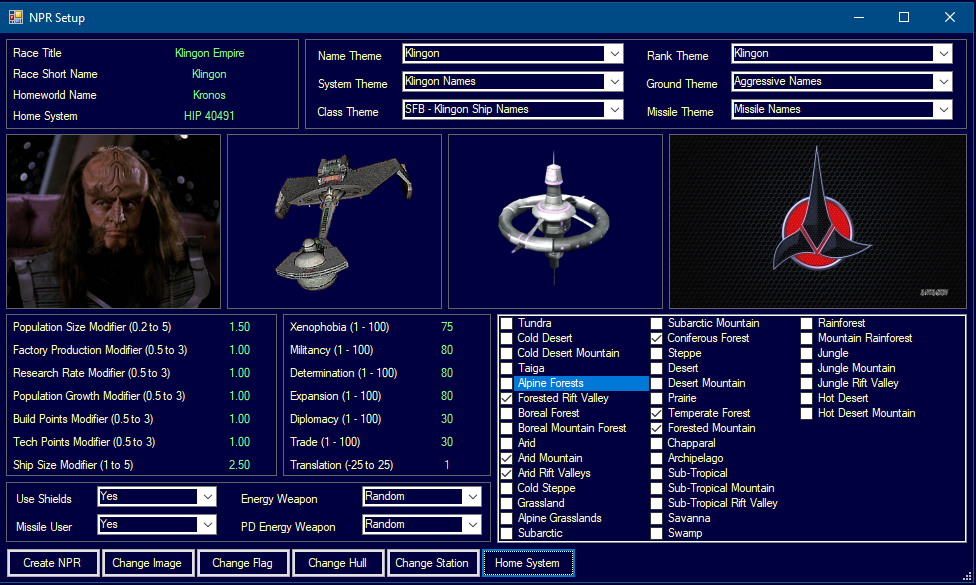Click the Determination value 80
This screenshot has height=585, width=976.
coord(447,373)
